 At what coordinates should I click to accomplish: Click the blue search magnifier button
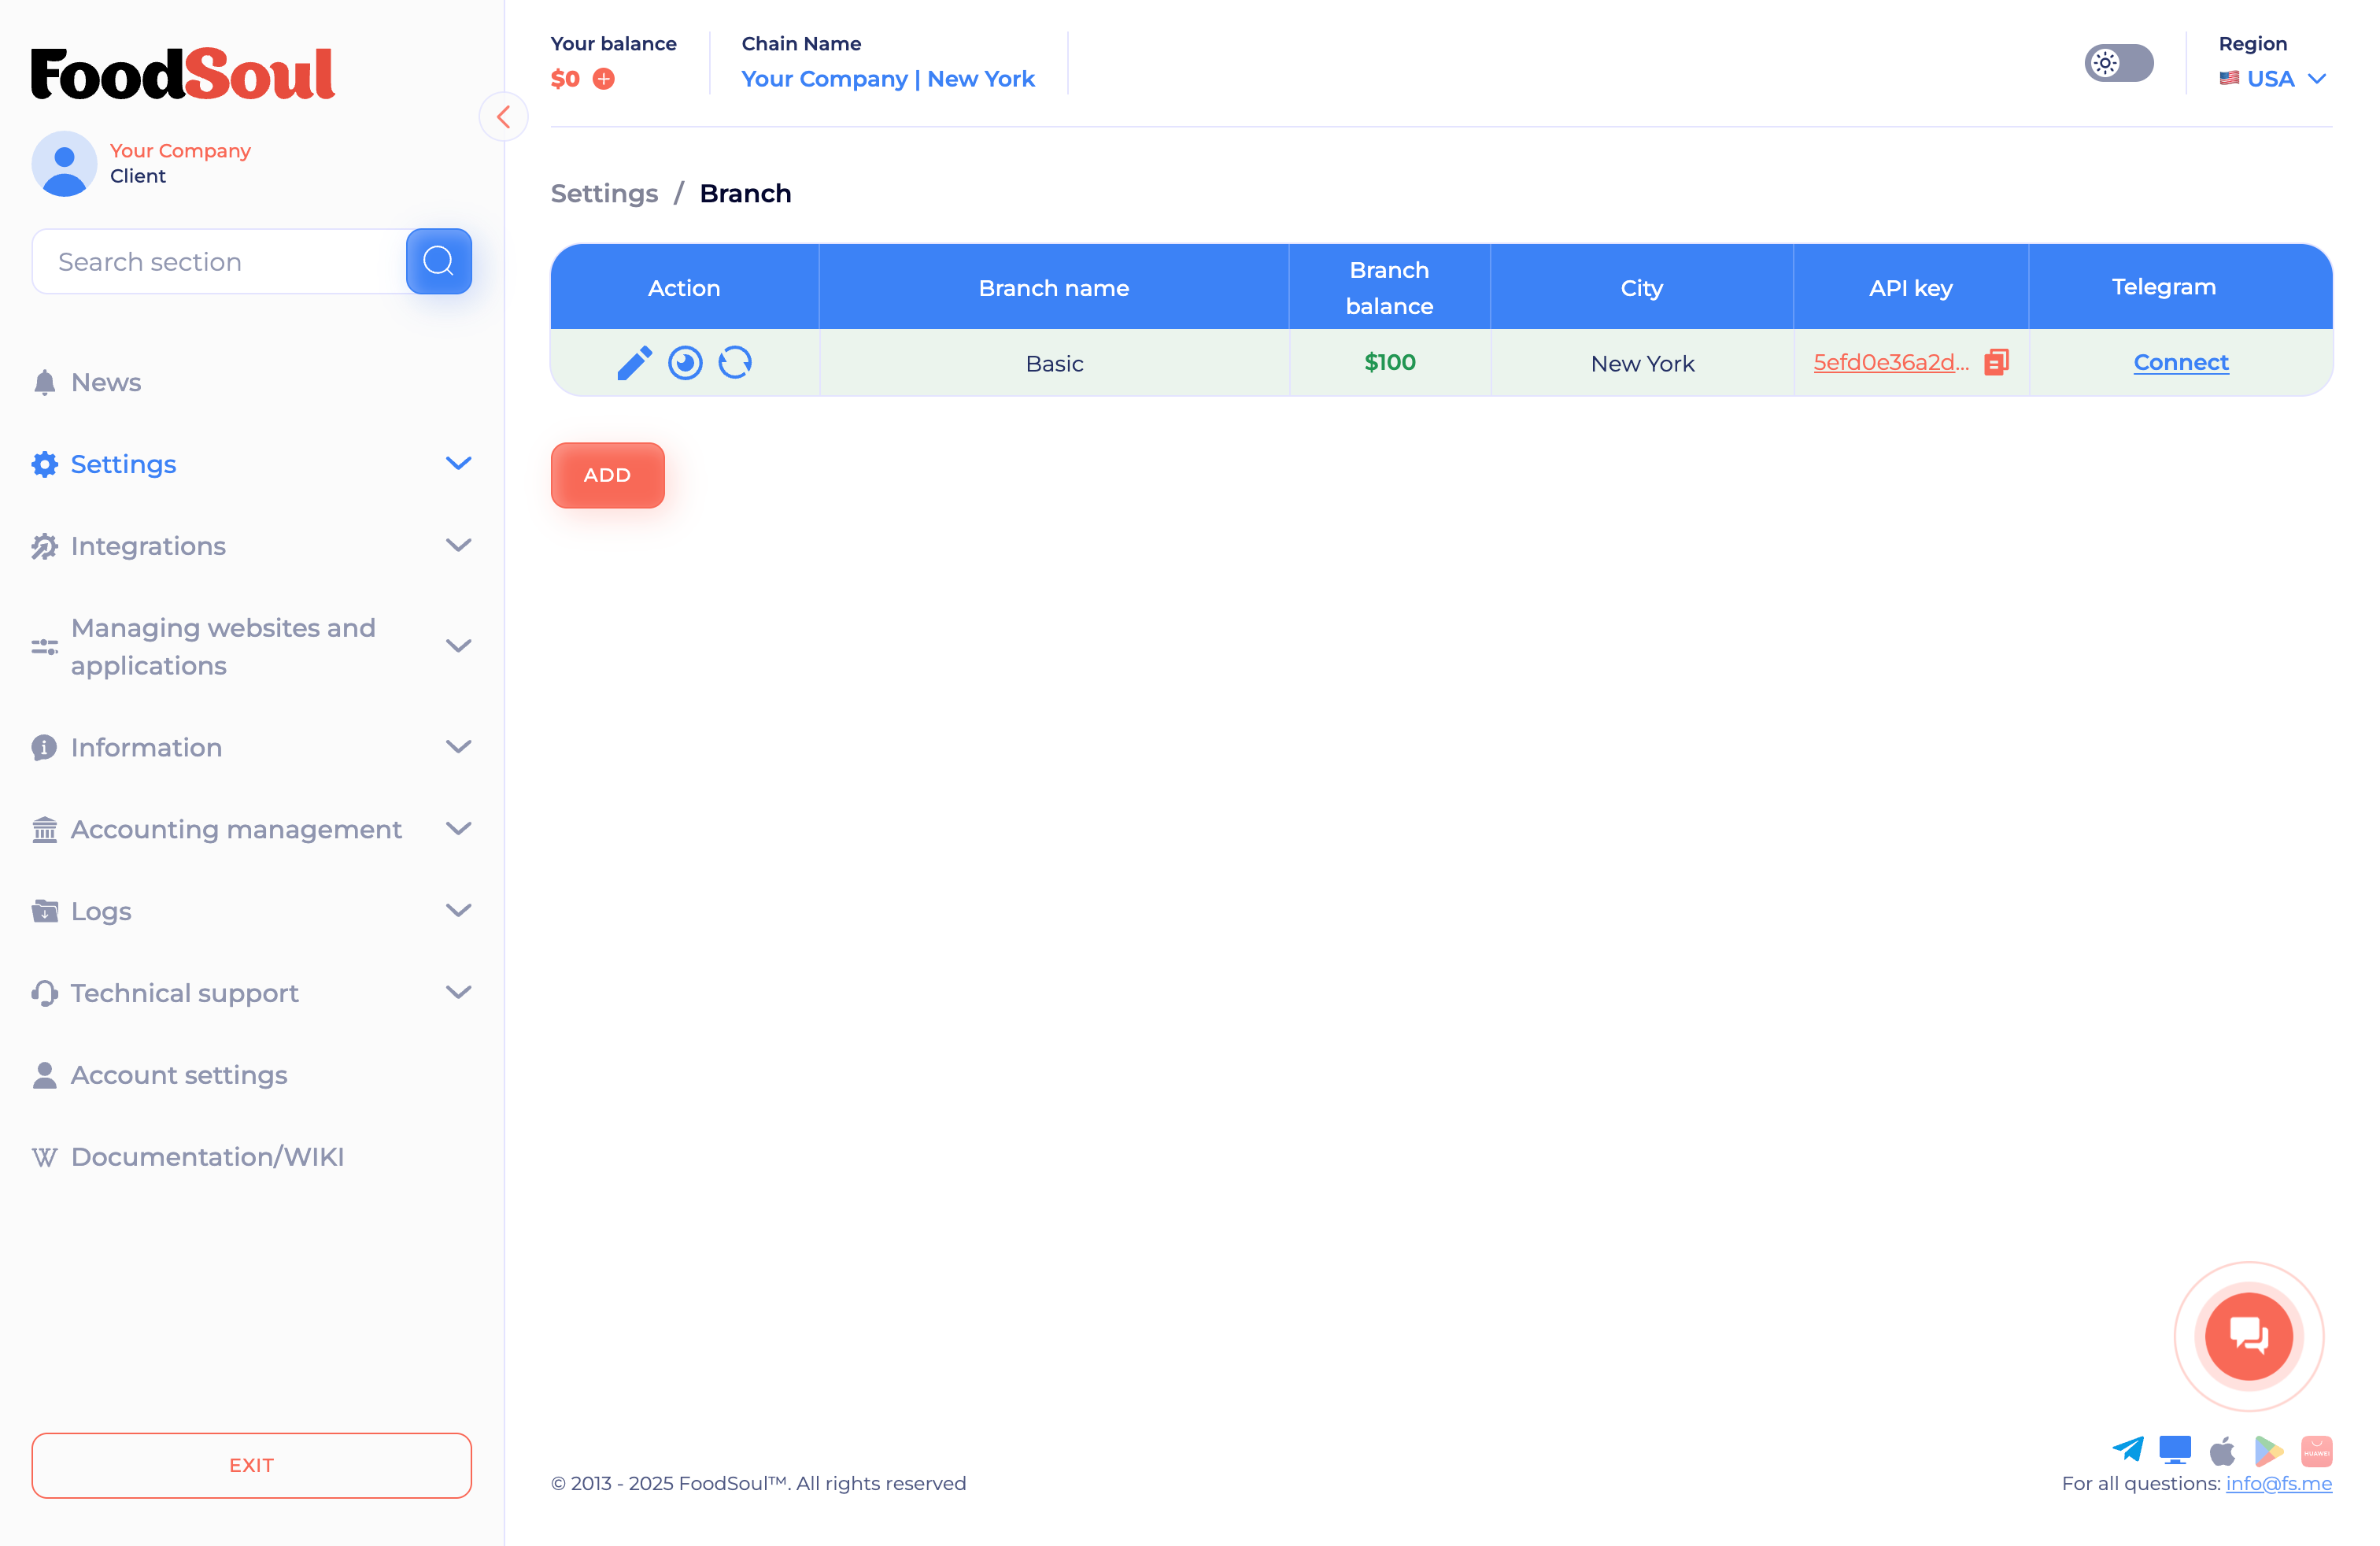click(438, 262)
